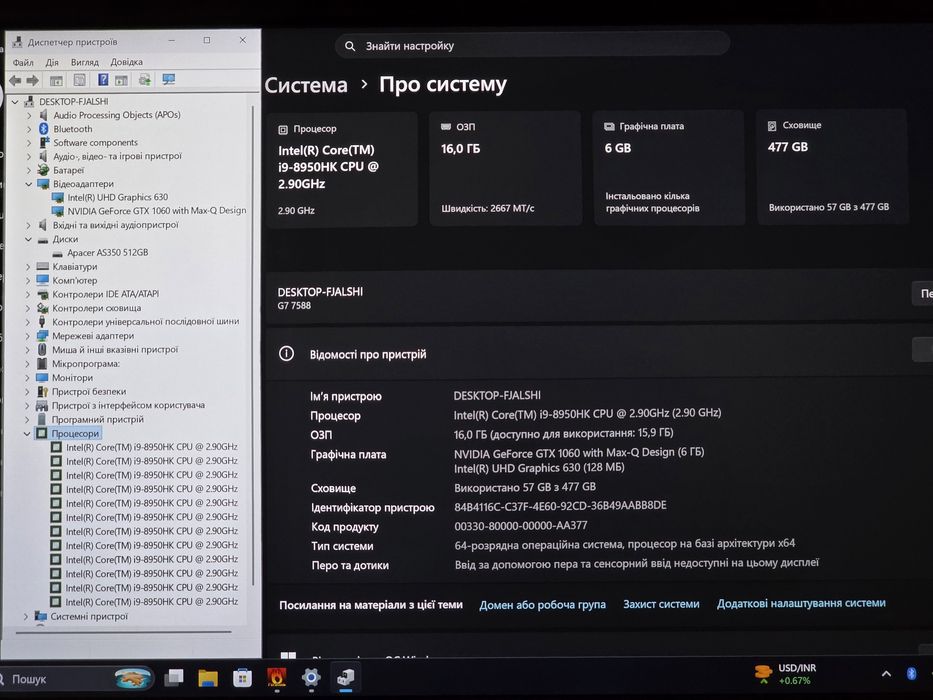
Task: Click the Scan for hardware changes monitor icon
Action: tap(169, 79)
